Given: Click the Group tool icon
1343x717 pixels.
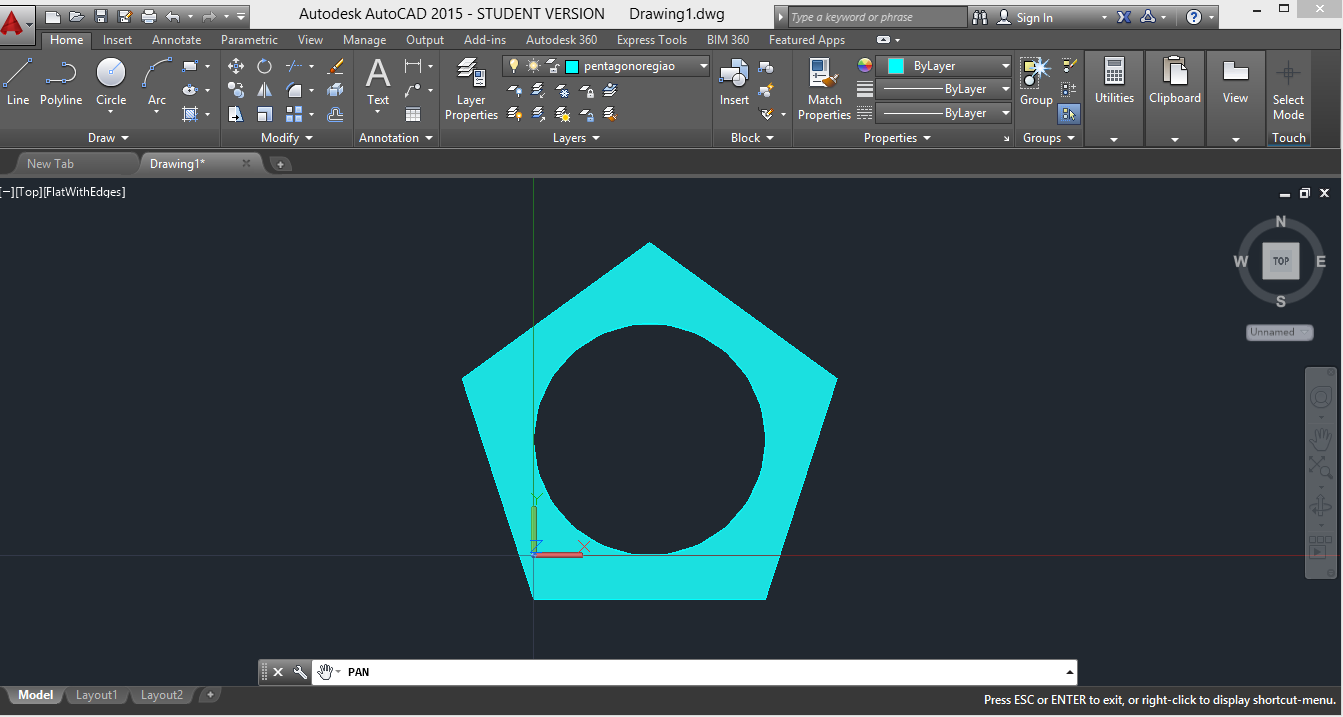Looking at the screenshot, I should (1036, 82).
